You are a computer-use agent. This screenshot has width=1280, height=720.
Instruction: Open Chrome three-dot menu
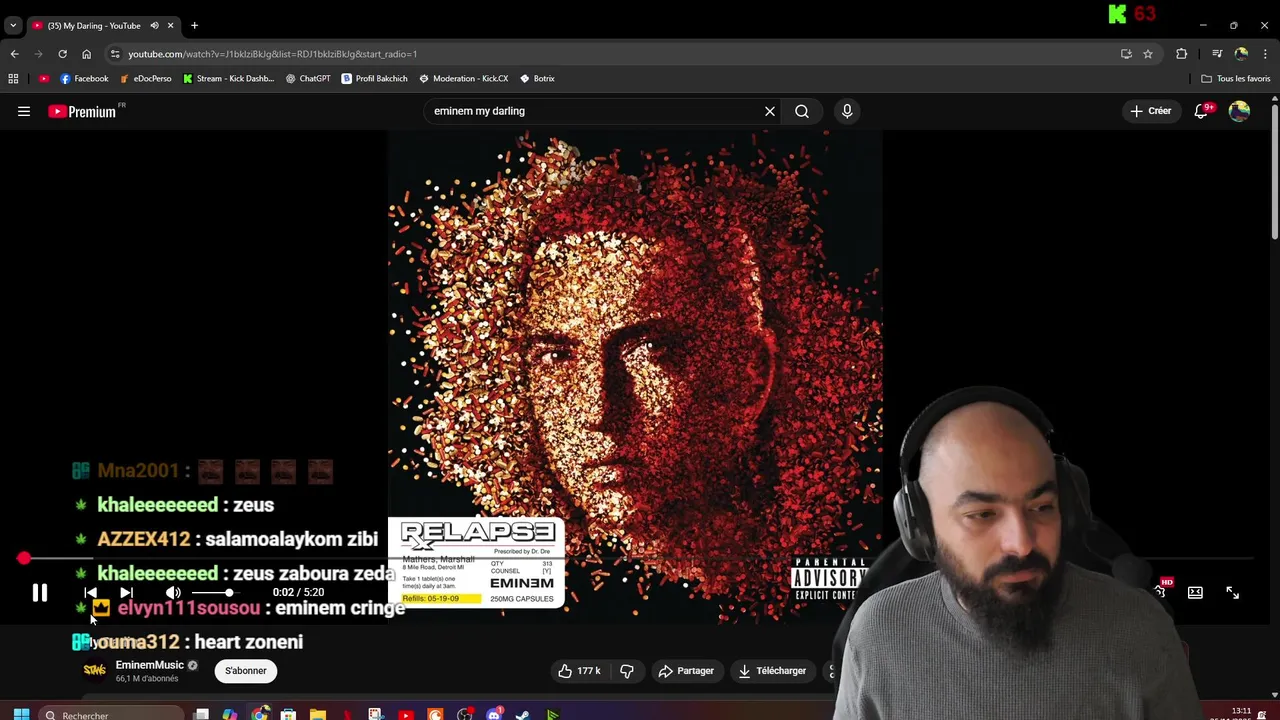click(x=1265, y=54)
